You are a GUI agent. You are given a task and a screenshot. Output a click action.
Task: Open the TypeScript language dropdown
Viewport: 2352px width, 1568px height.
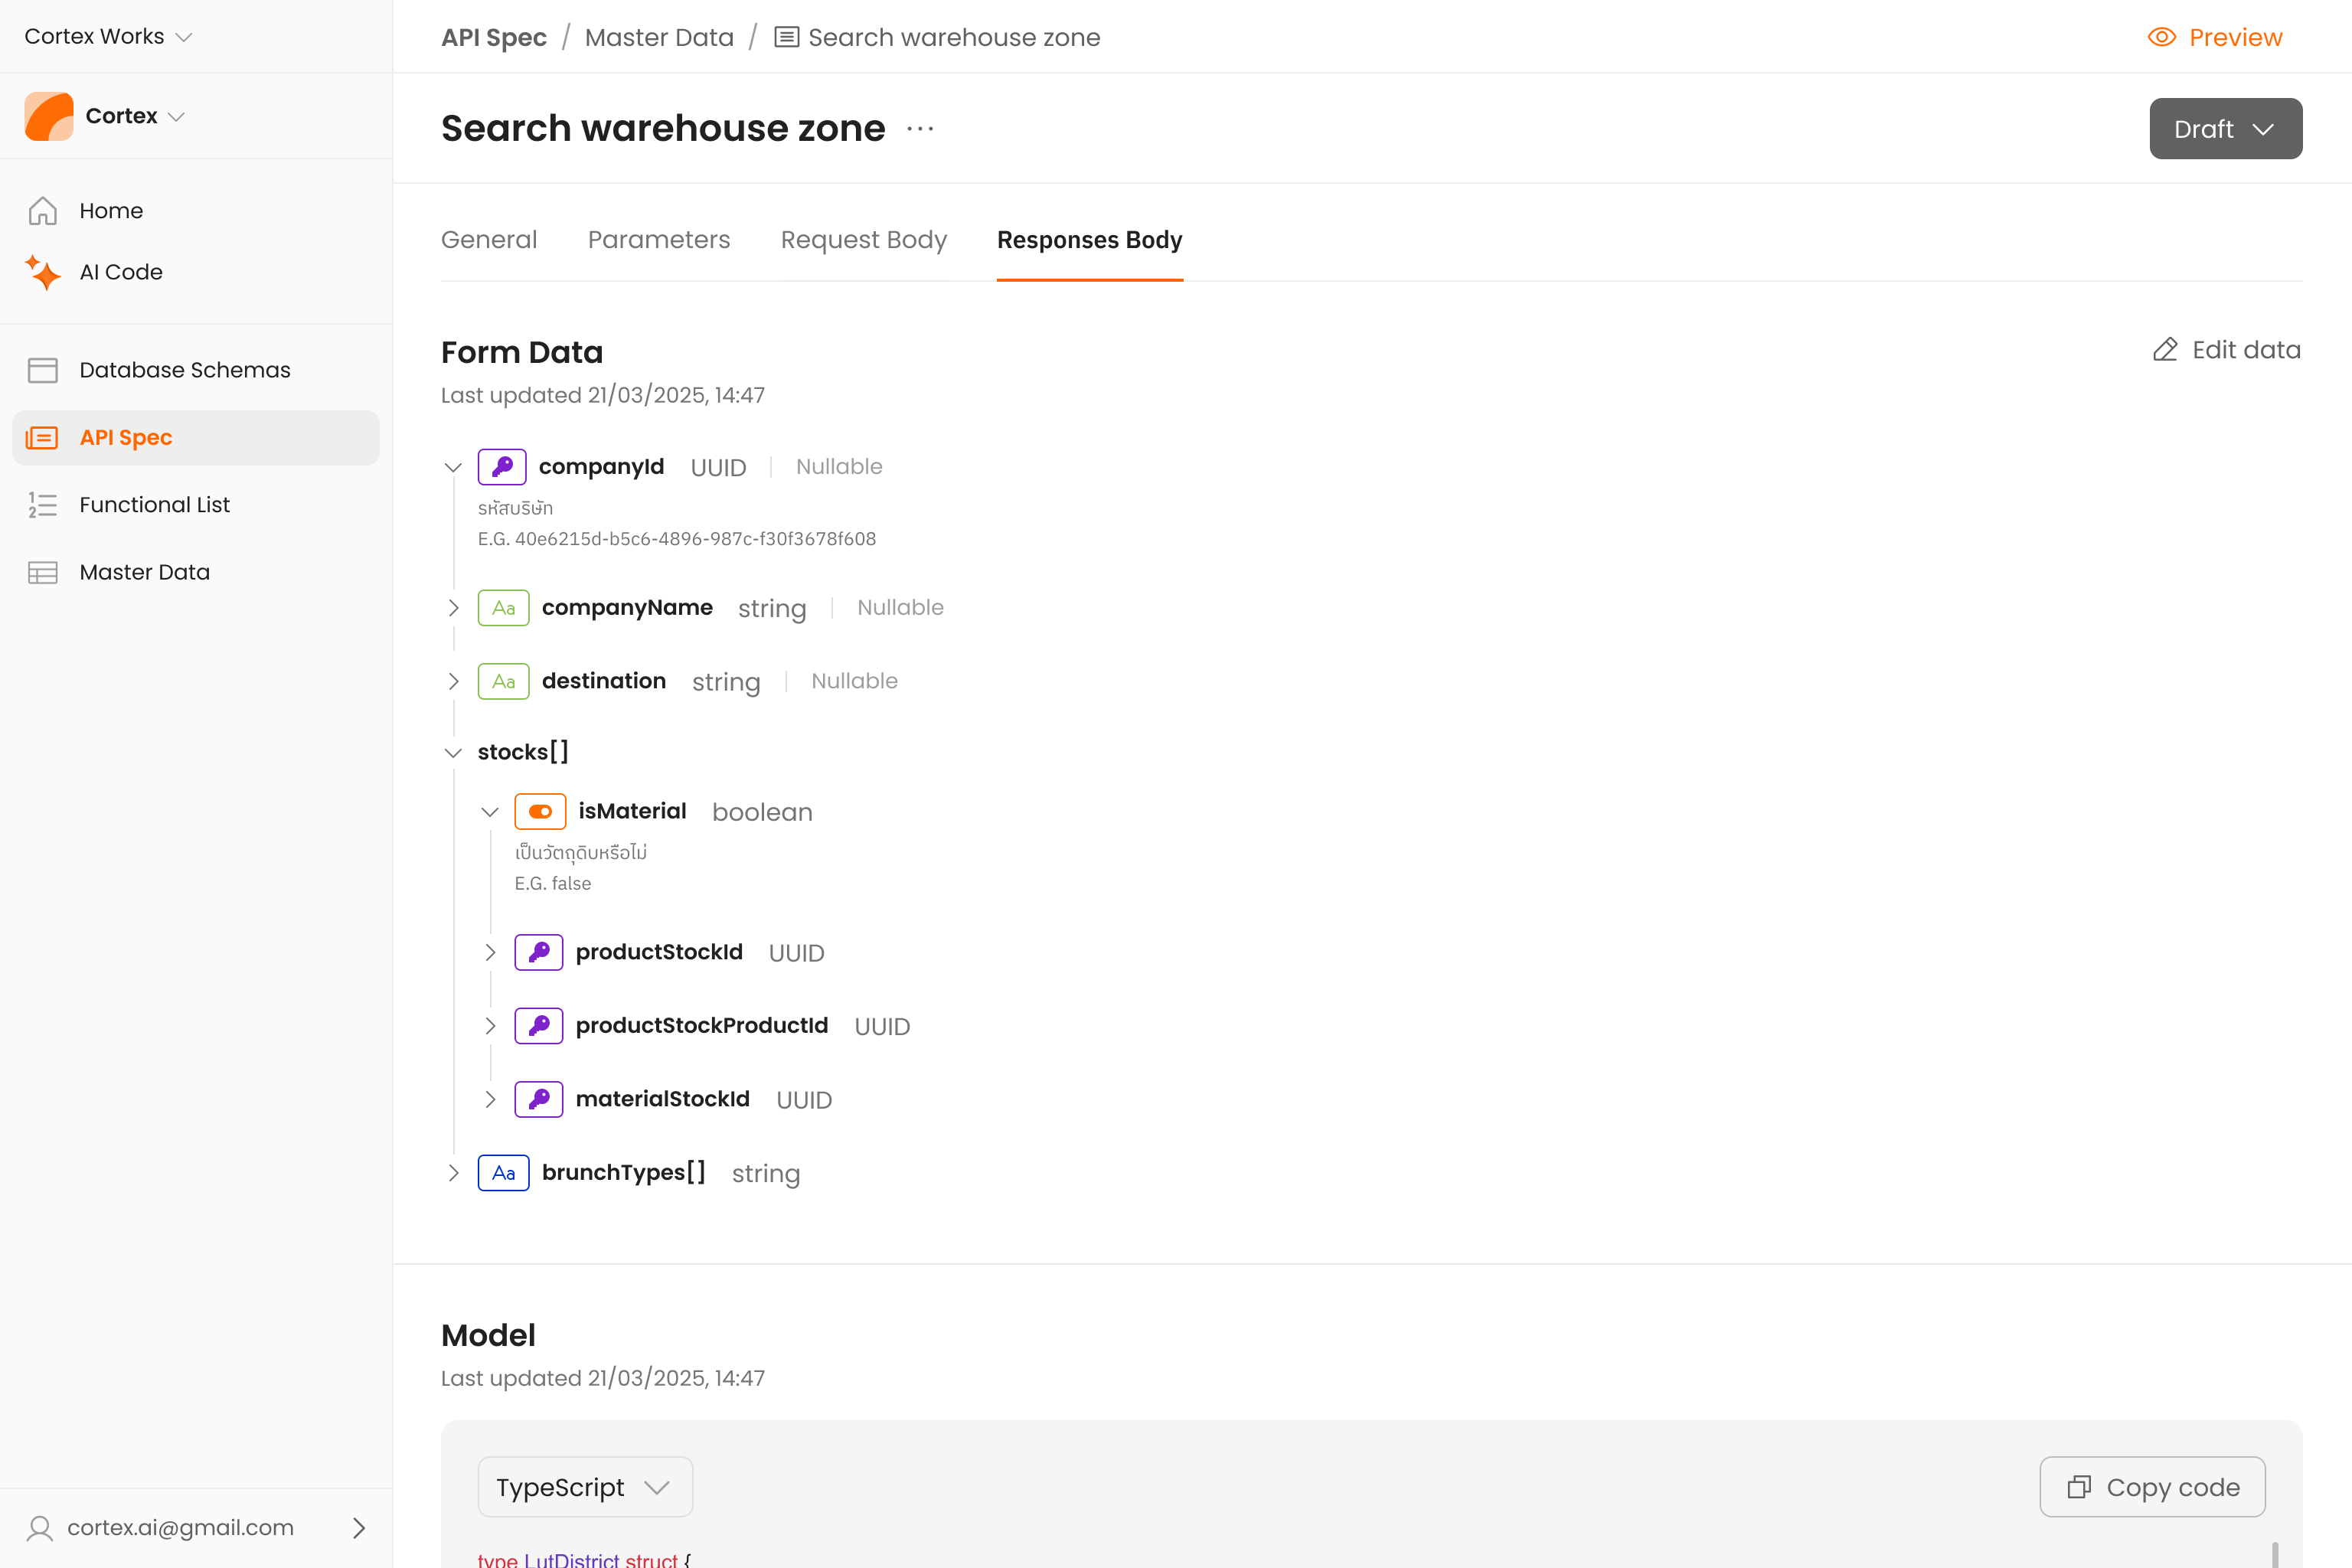point(584,1487)
